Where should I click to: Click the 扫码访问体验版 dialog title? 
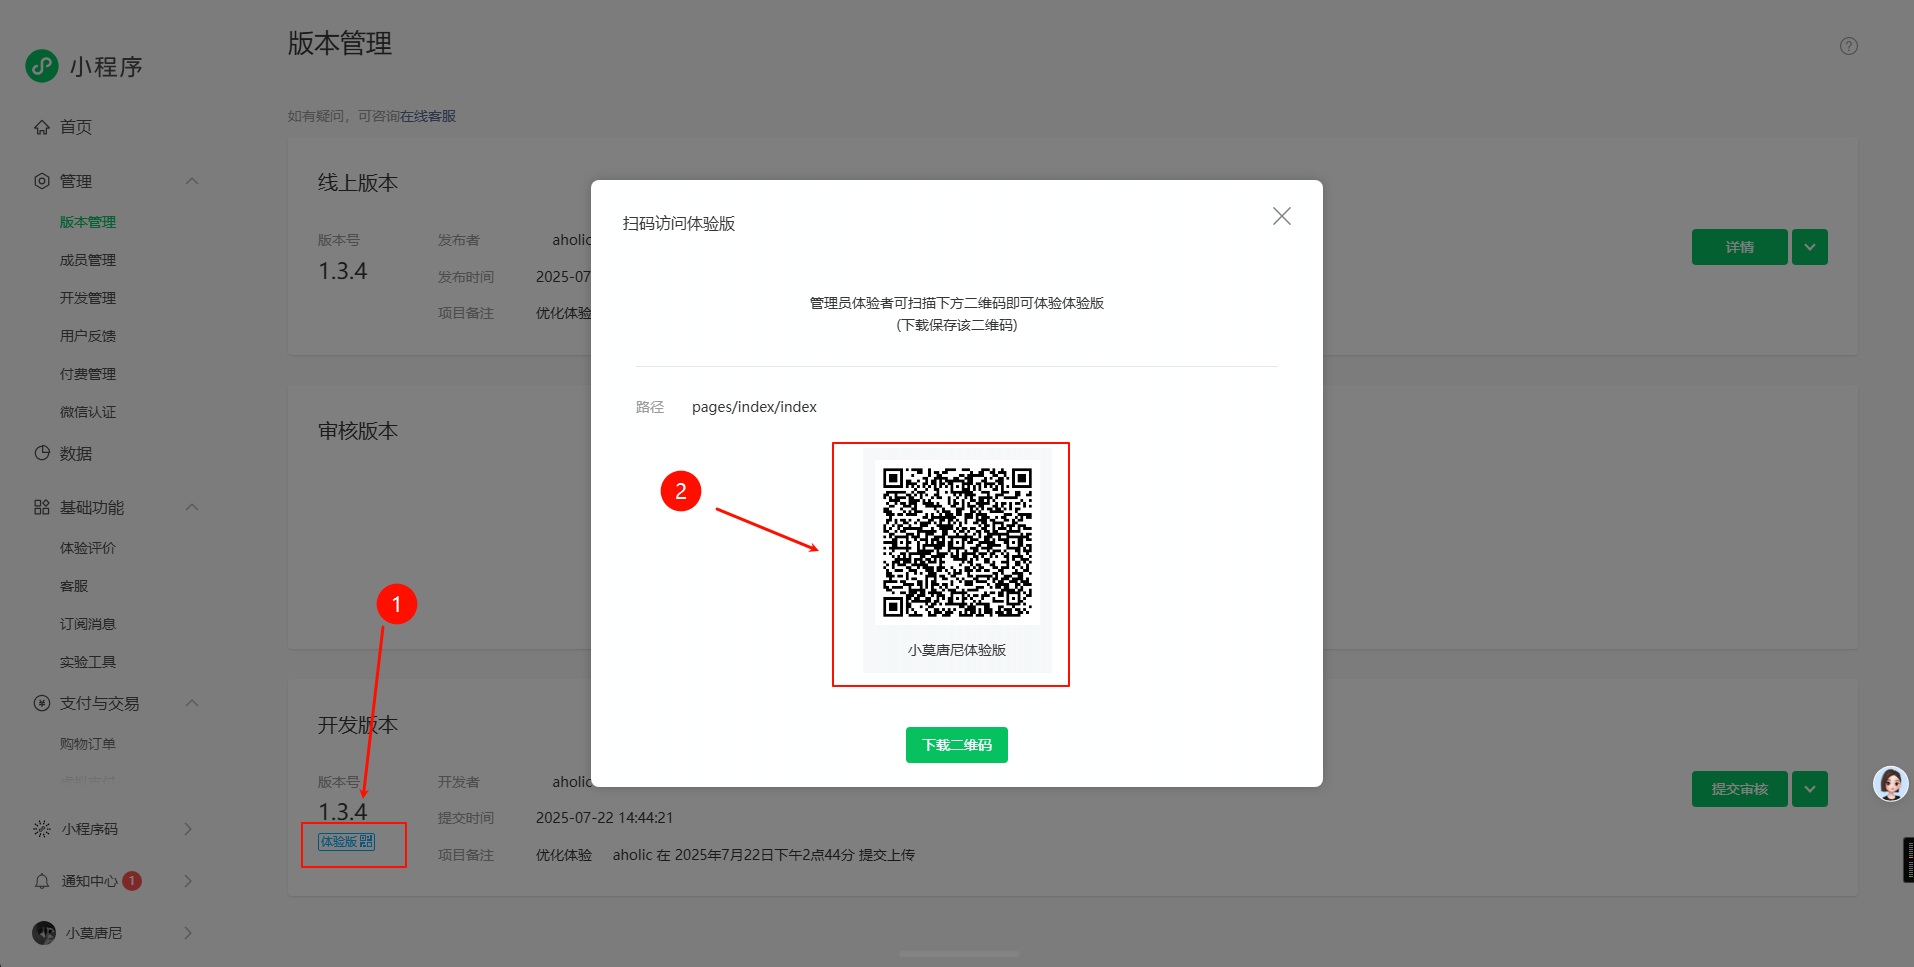(x=679, y=223)
